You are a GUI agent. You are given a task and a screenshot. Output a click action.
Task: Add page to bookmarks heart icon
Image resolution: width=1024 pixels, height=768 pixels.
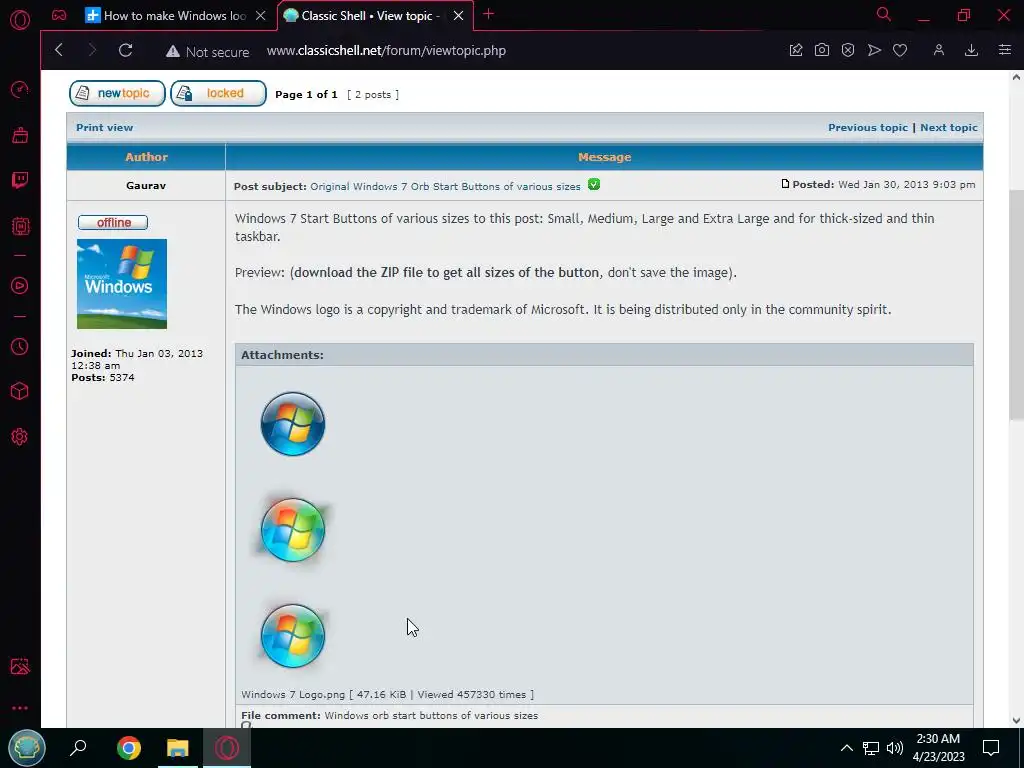coord(900,50)
